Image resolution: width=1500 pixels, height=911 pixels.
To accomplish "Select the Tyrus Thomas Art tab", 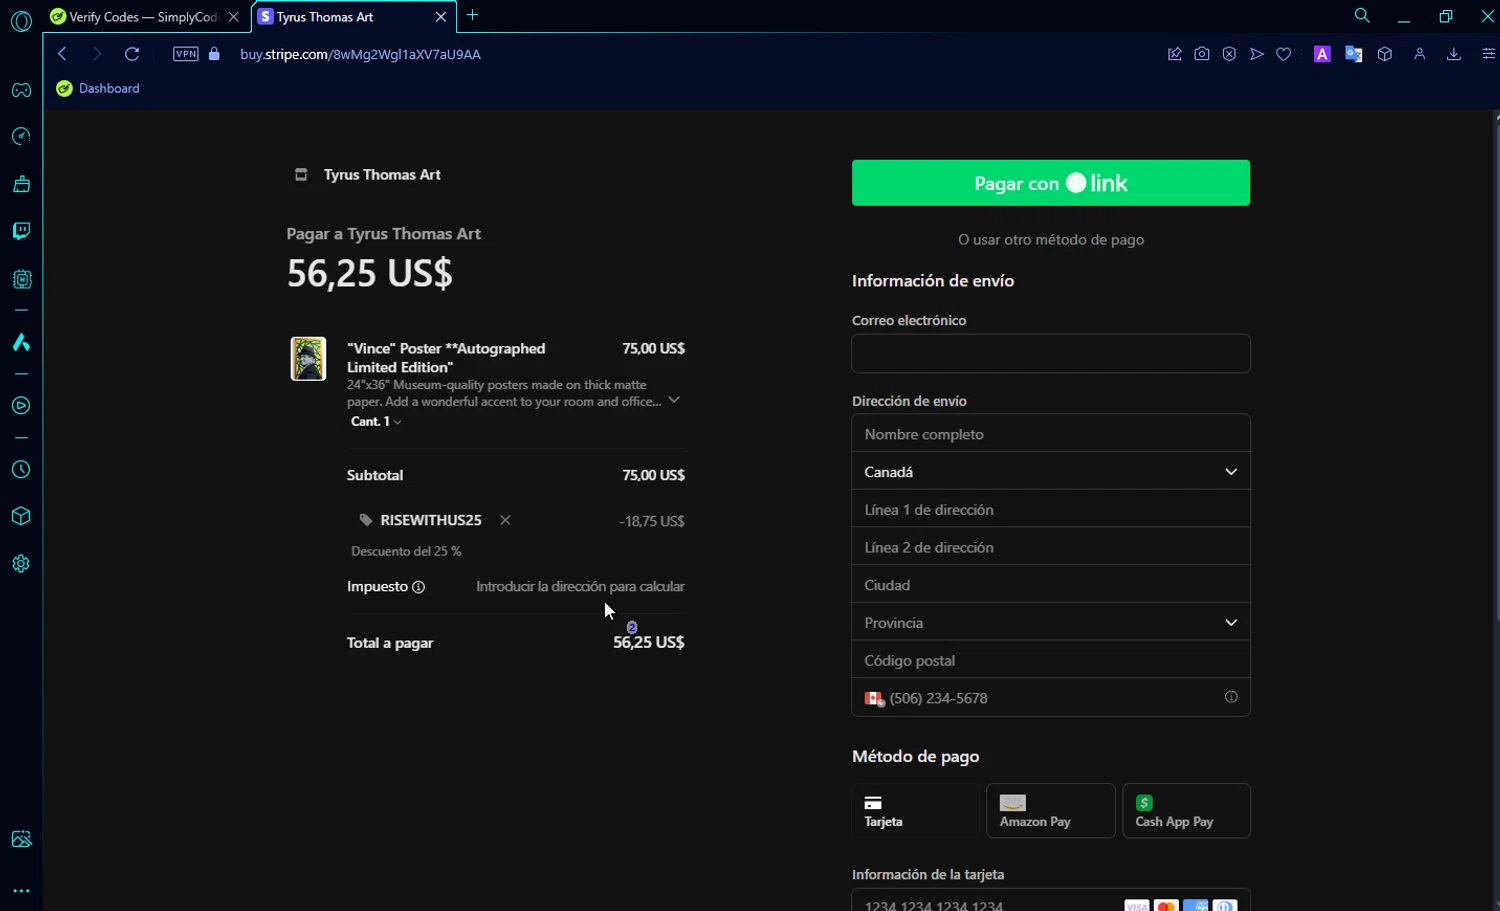I will (340, 17).
